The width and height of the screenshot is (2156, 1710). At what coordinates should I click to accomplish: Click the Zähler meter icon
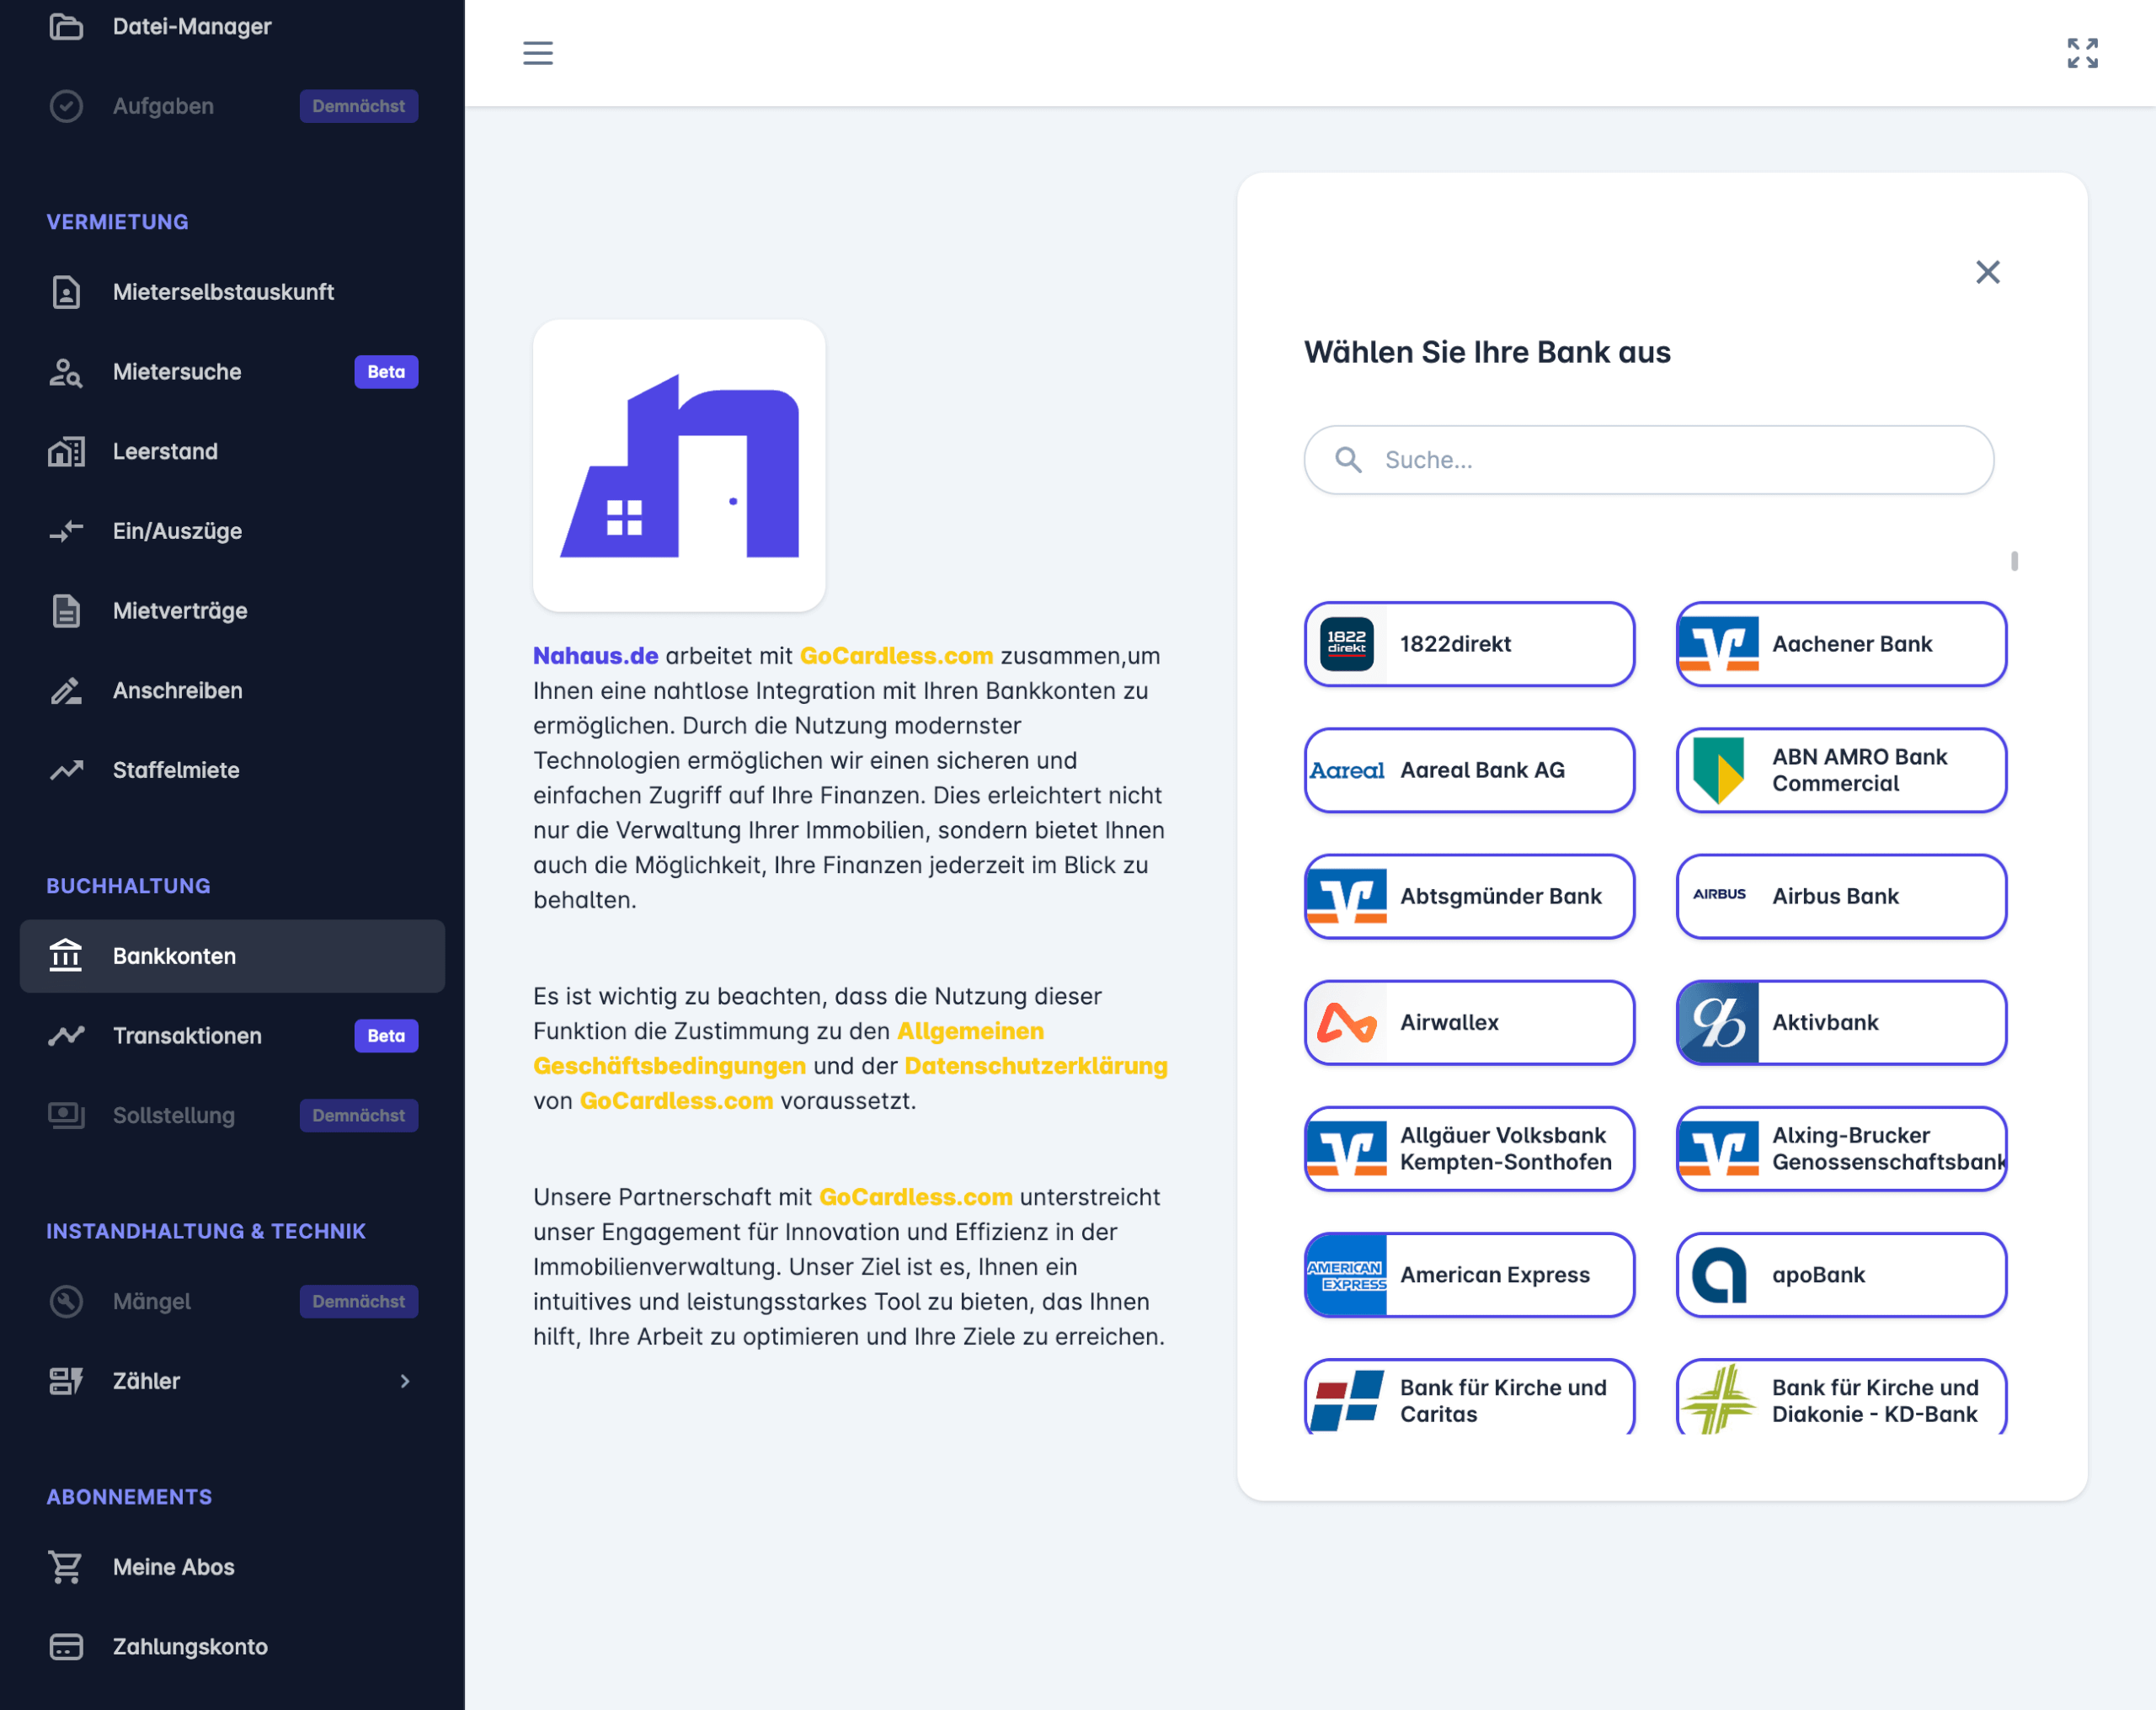tap(66, 1381)
